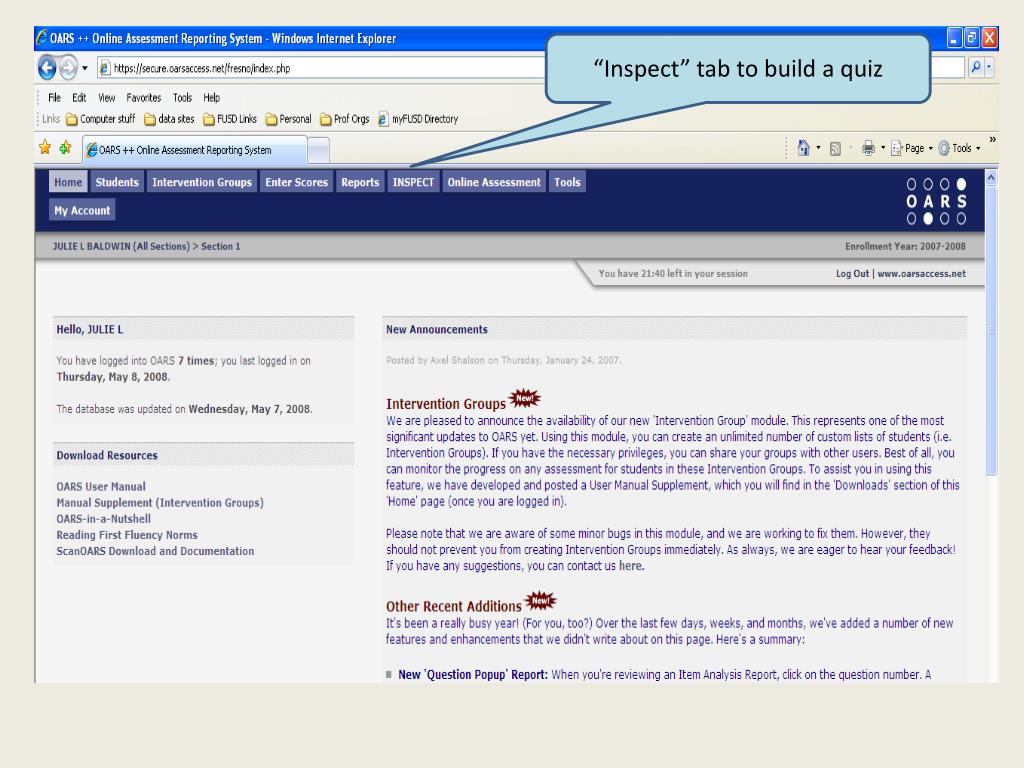This screenshot has width=1024, height=768.
Task: Click the browser Back arrow button
Action: point(47,67)
